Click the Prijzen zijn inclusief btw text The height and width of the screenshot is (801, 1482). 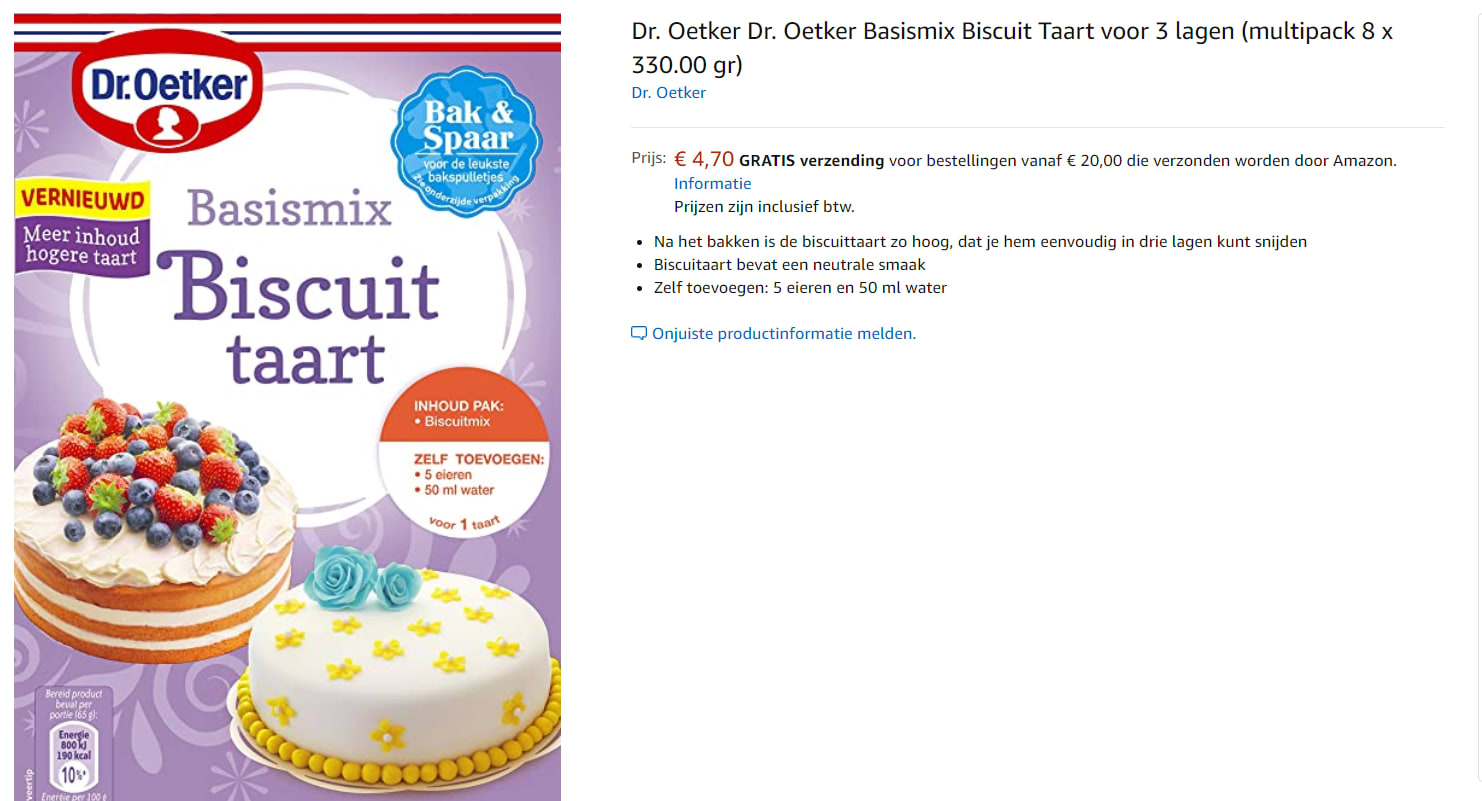tap(764, 207)
